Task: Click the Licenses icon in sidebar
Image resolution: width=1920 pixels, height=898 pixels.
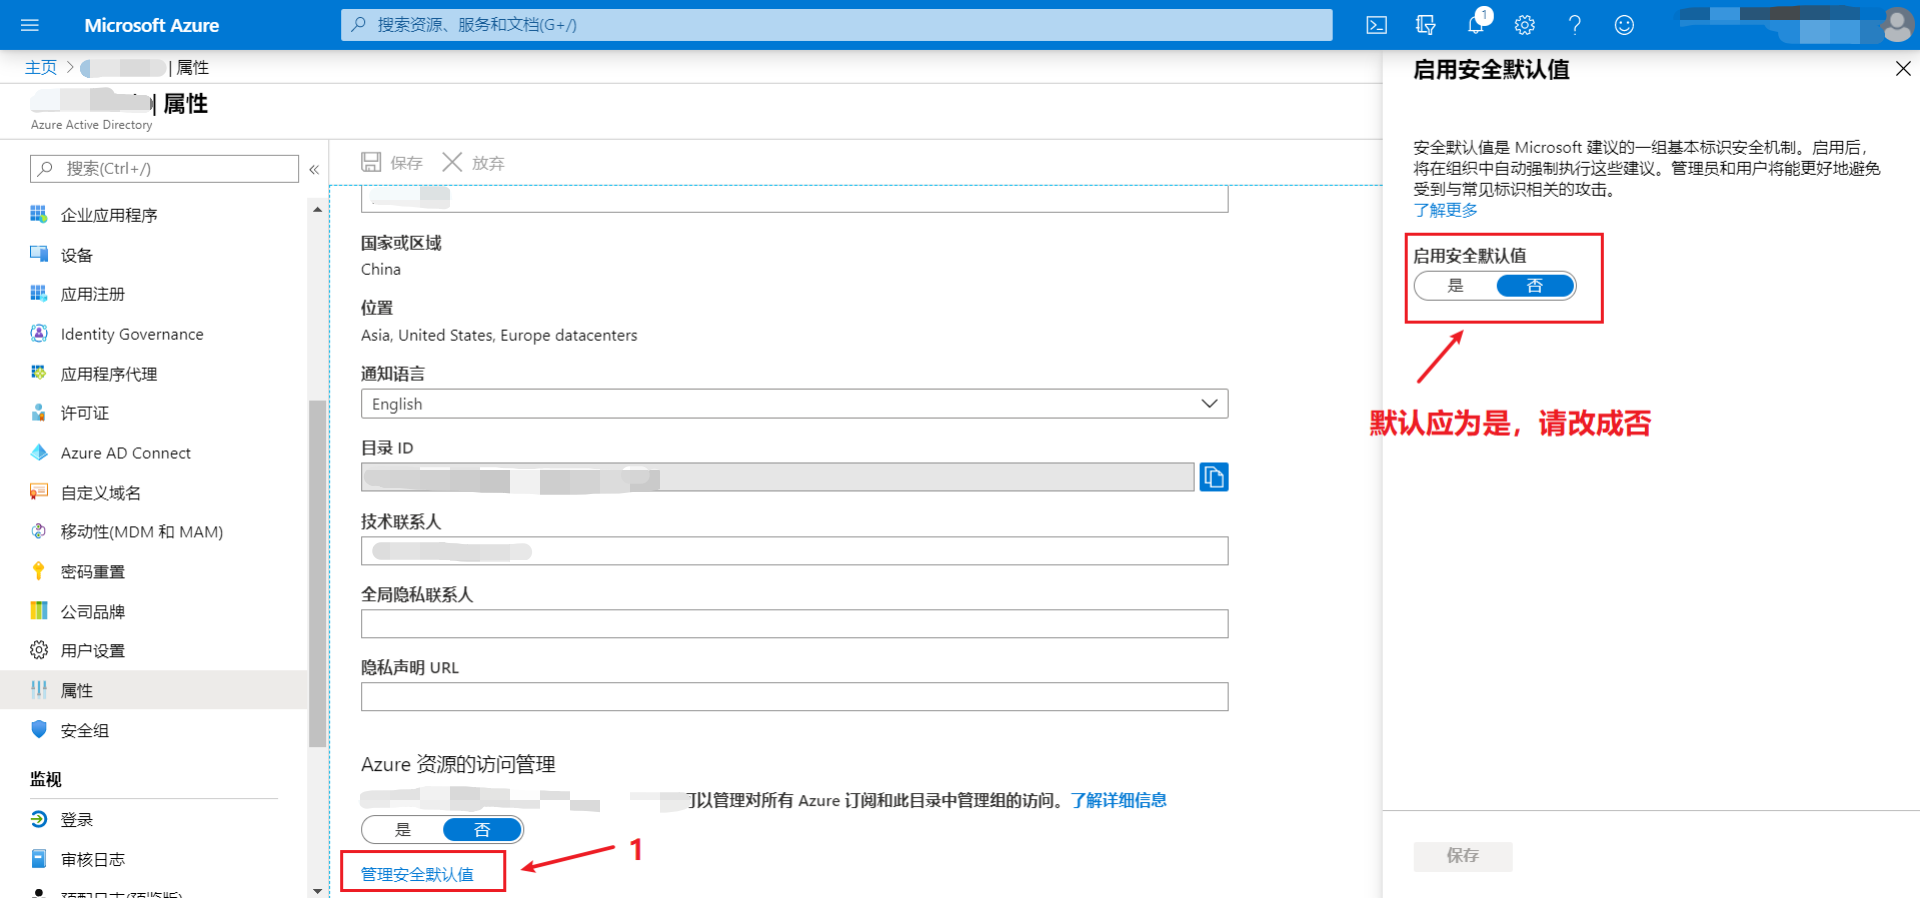Action: [x=39, y=412]
